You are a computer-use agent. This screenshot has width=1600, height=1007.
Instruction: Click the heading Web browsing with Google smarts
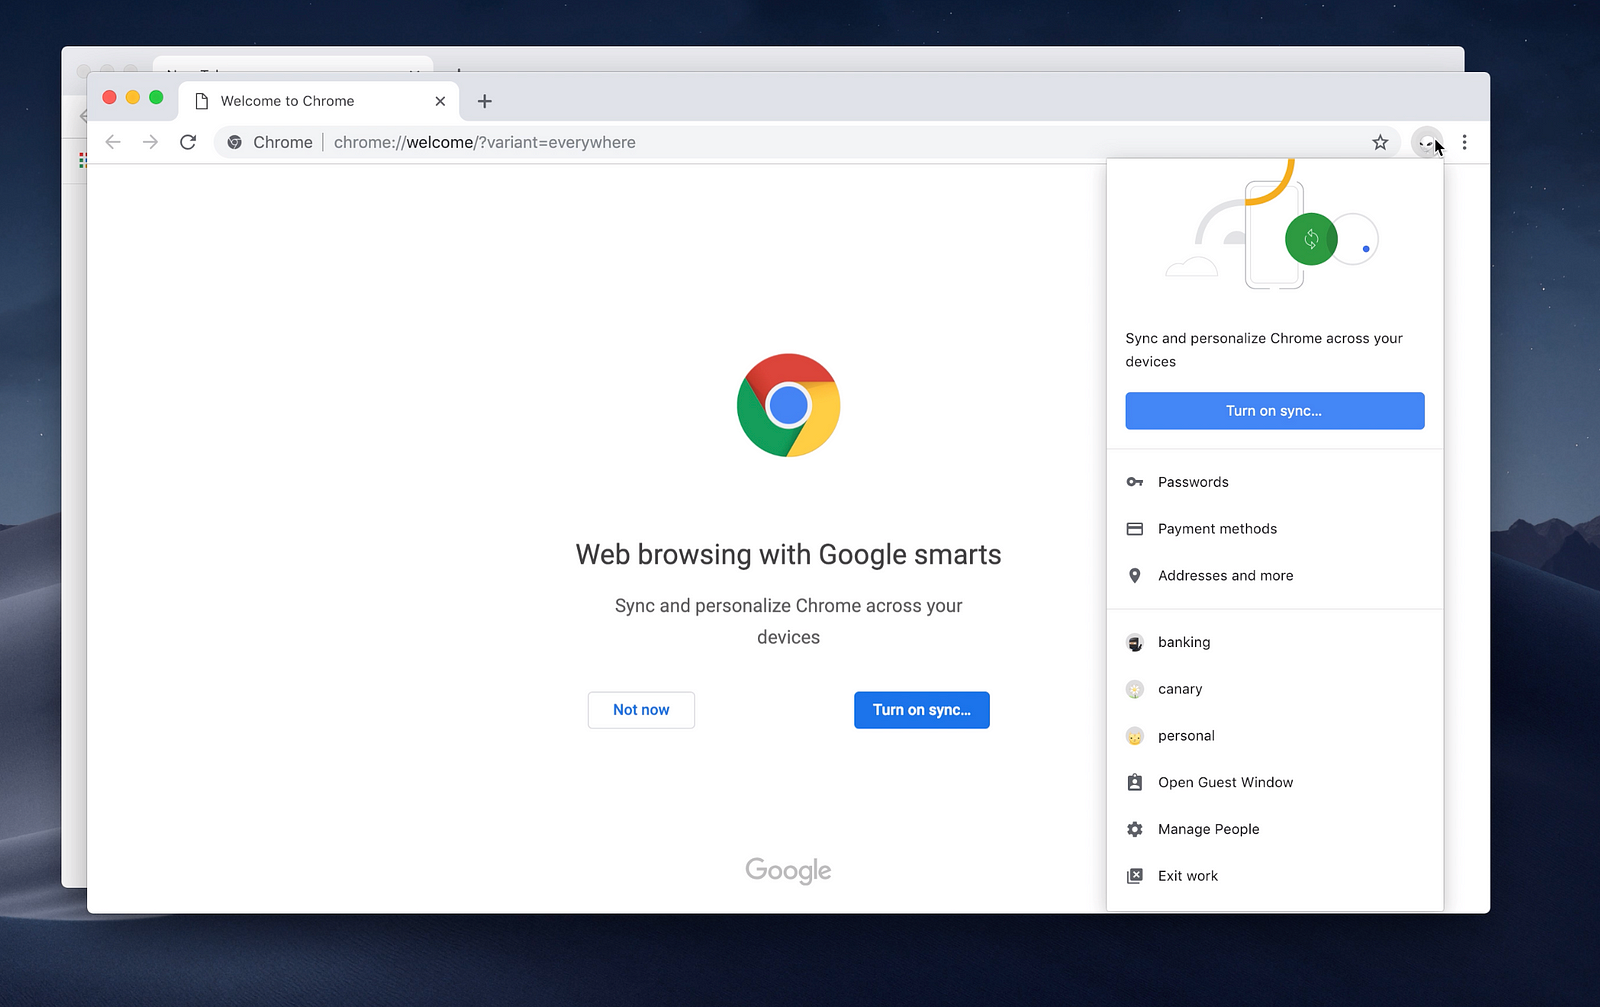[x=789, y=555]
